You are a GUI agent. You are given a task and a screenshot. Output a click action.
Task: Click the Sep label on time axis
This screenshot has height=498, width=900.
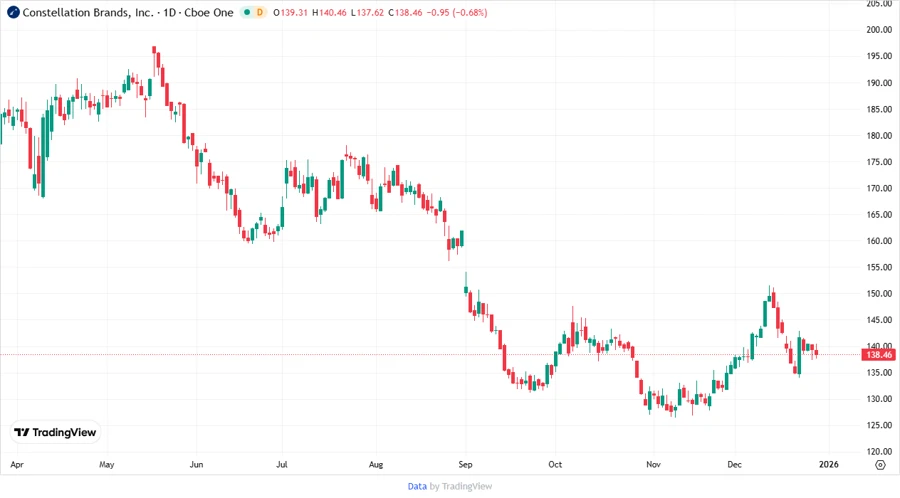coord(465,464)
